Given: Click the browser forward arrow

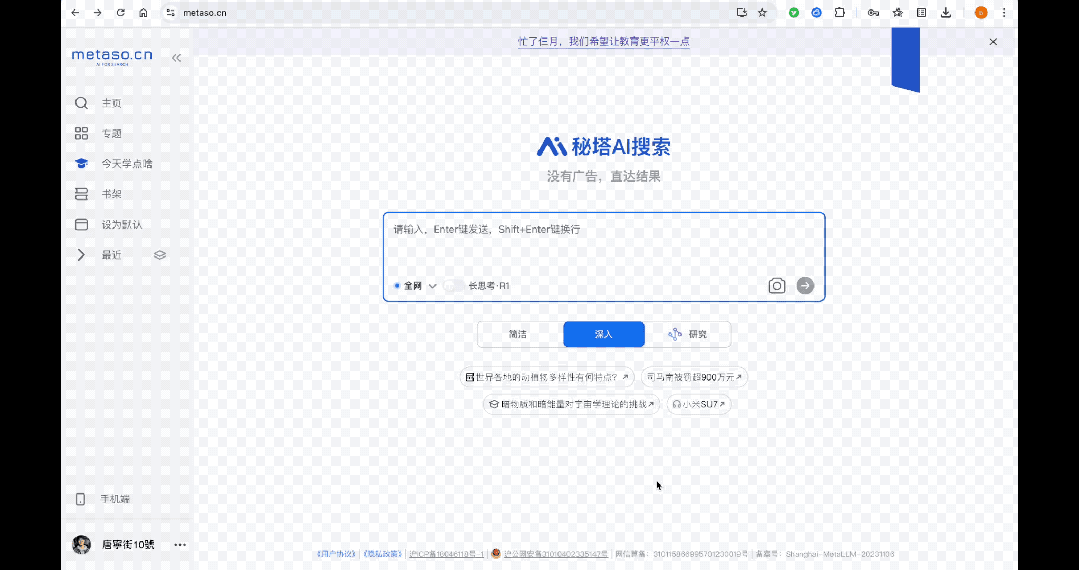Looking at the screenshot, I should pos(98,12).
